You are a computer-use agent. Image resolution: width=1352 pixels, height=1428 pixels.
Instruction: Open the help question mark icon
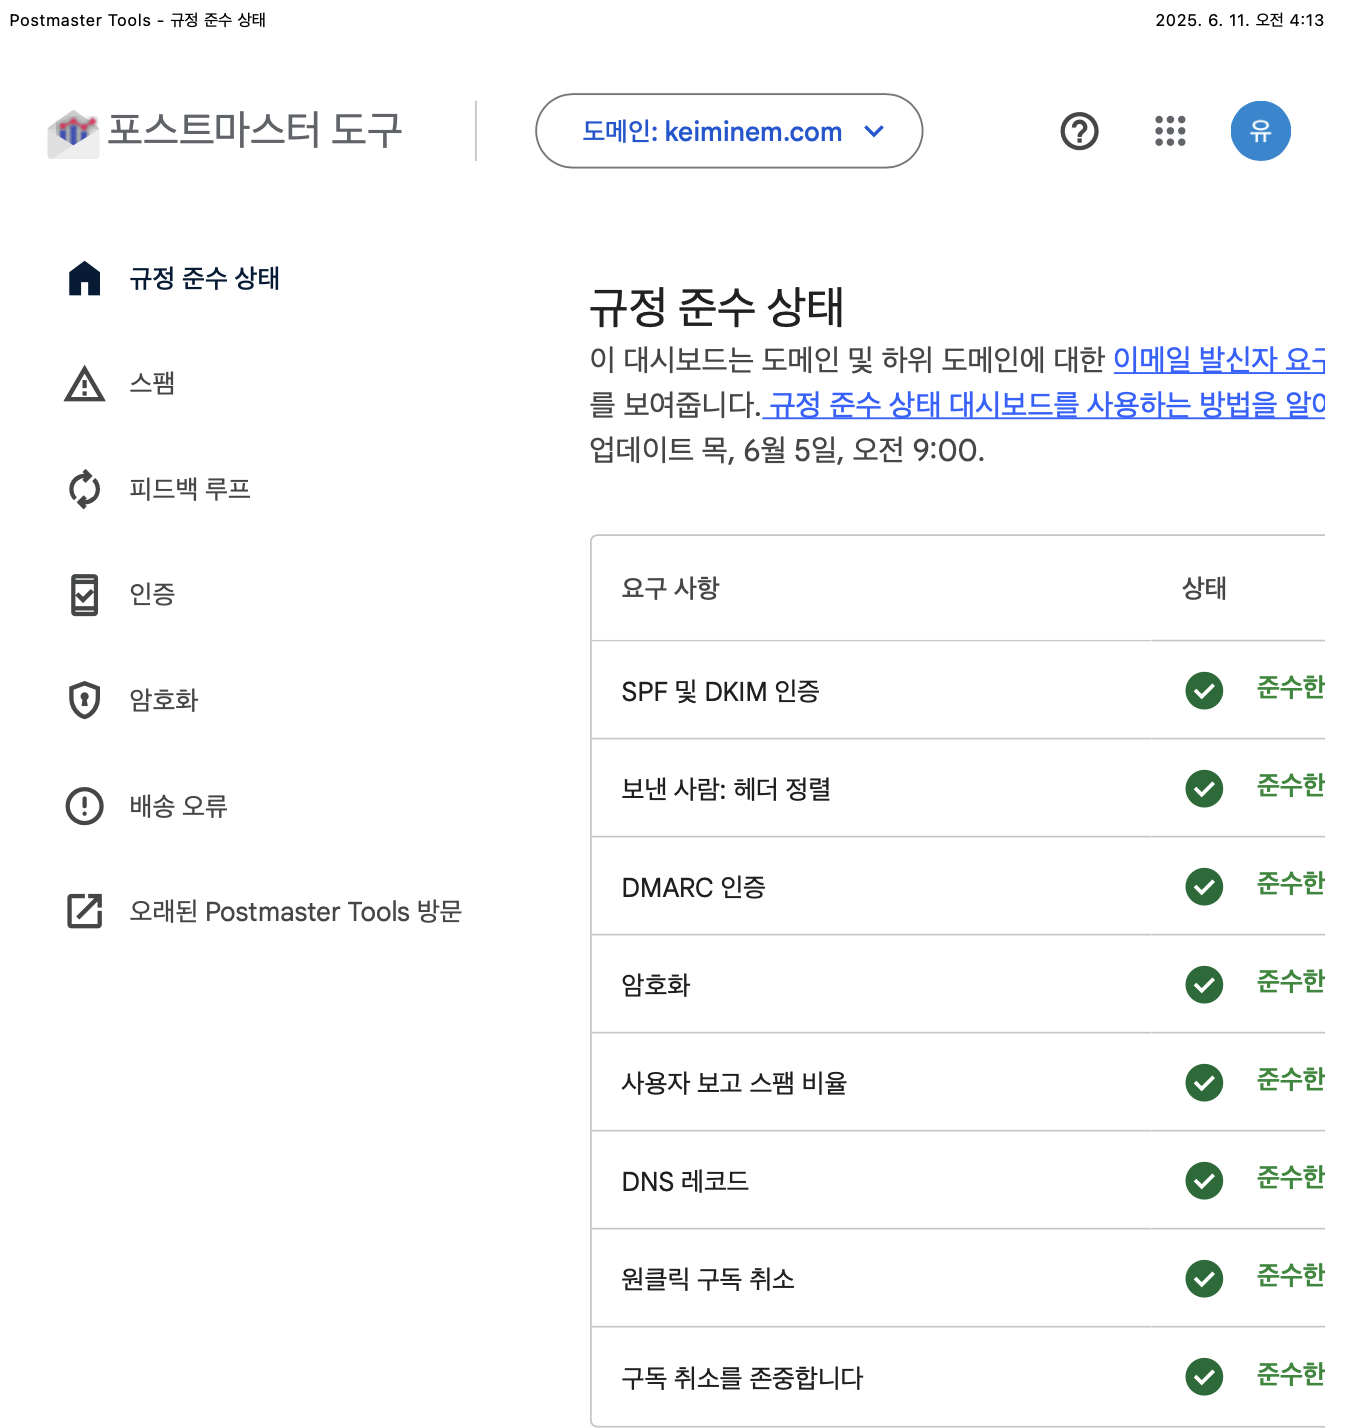coord(1079,131)
